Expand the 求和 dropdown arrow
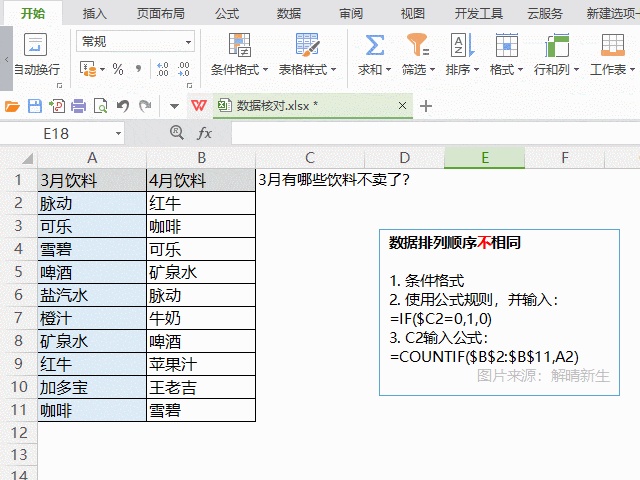This screenshot has height=480, width=640. (x=388, y=70)
